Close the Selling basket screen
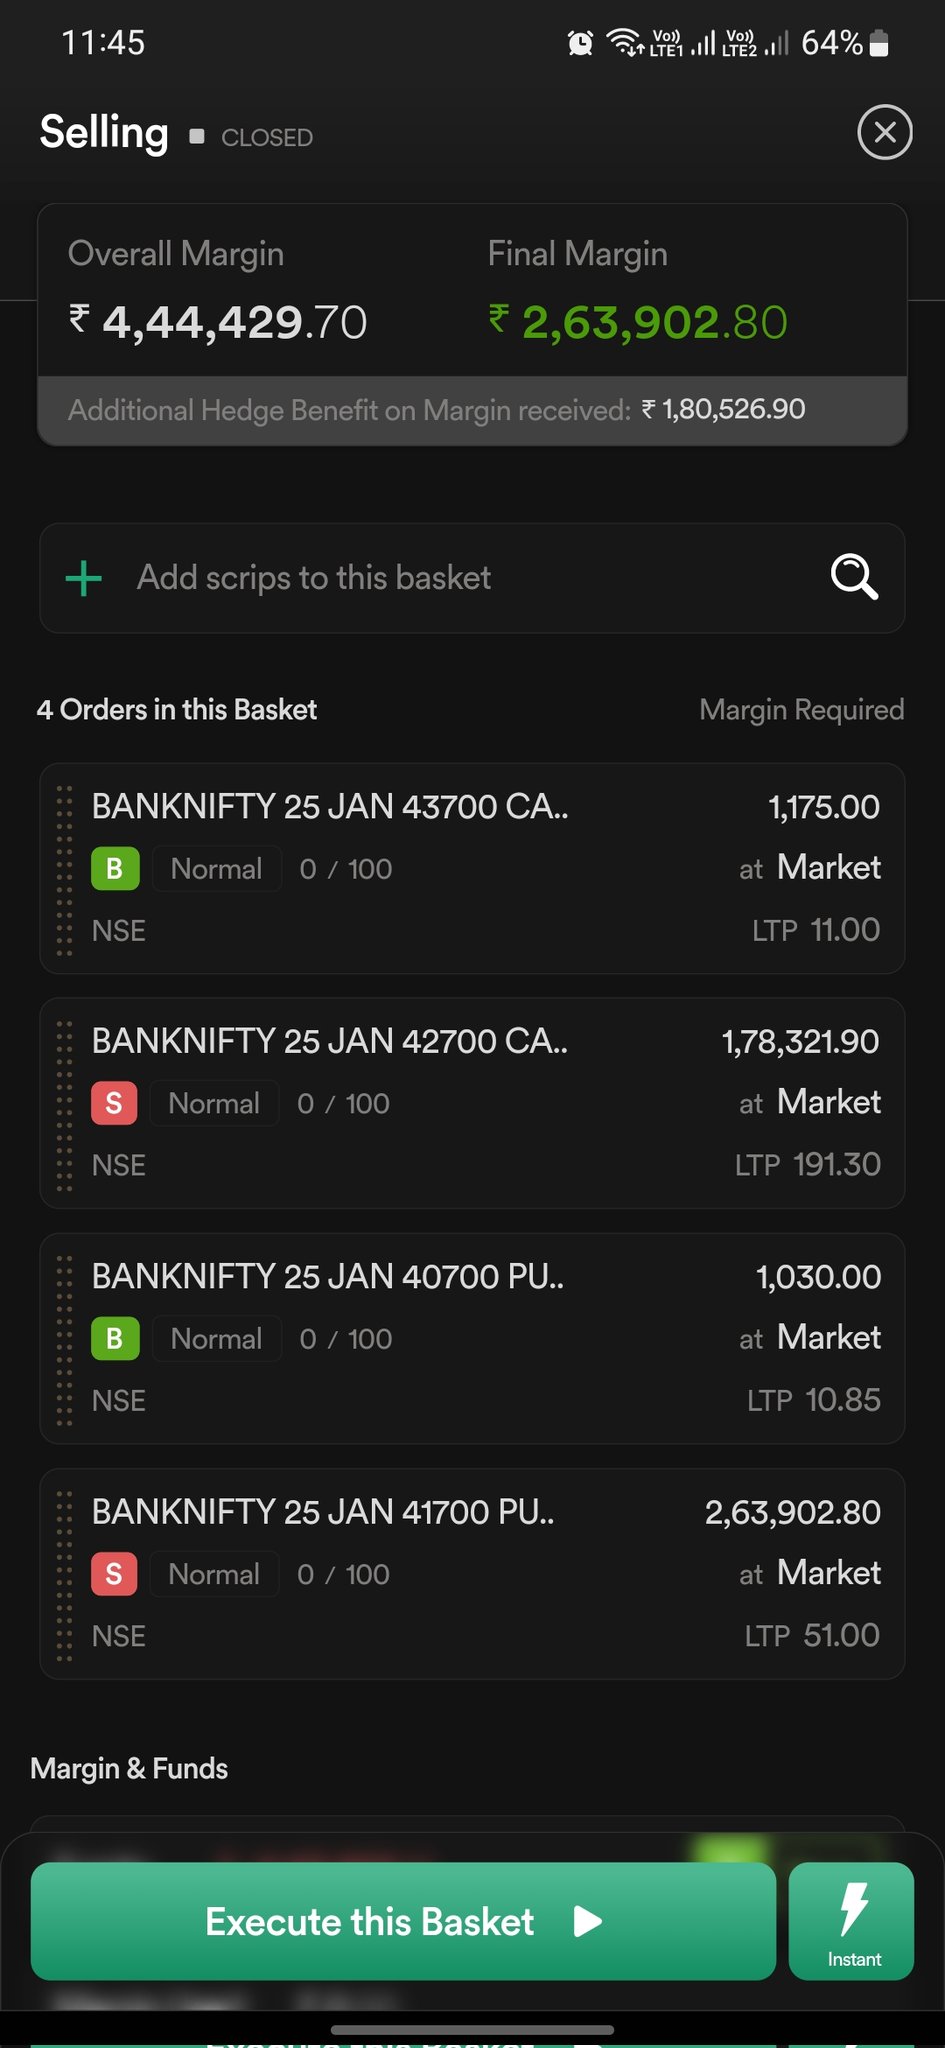Screen dimensions: 945x2048 (885, 132)
